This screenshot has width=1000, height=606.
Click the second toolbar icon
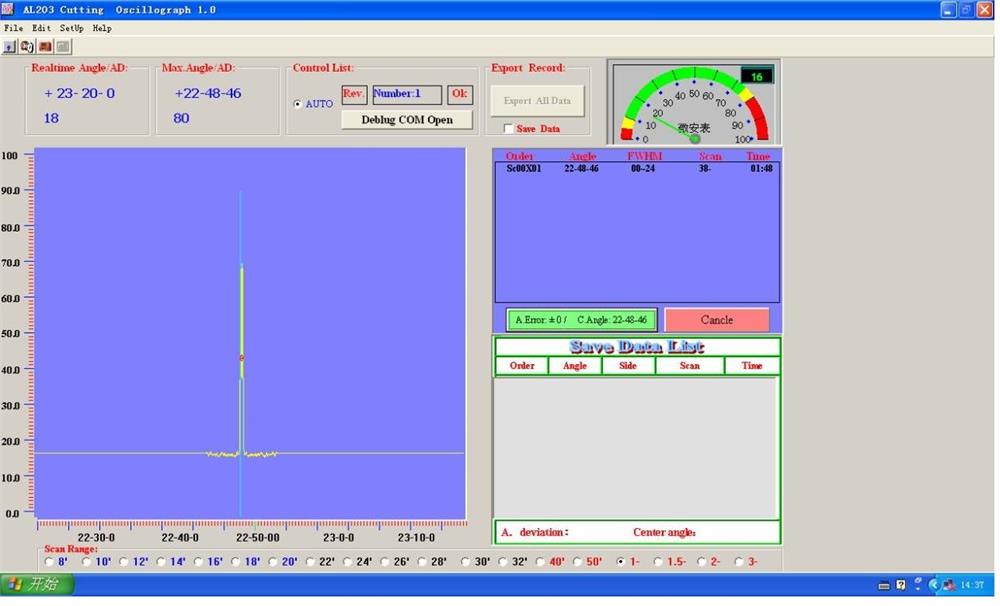click(27, 46)
